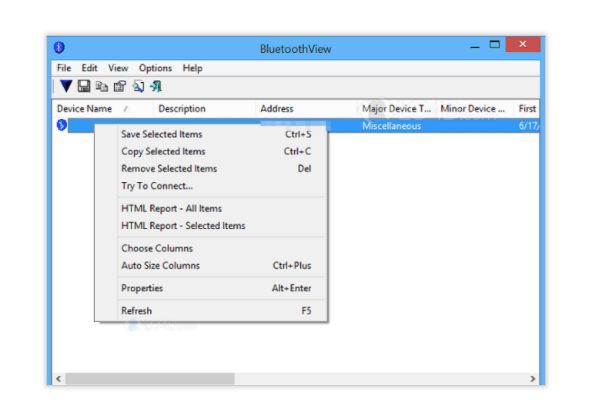Image resolution: width=602 pixels, height=410 pixels.
Task: Click the Miscellaneous cell in device row
Action: tap(392, 126)
